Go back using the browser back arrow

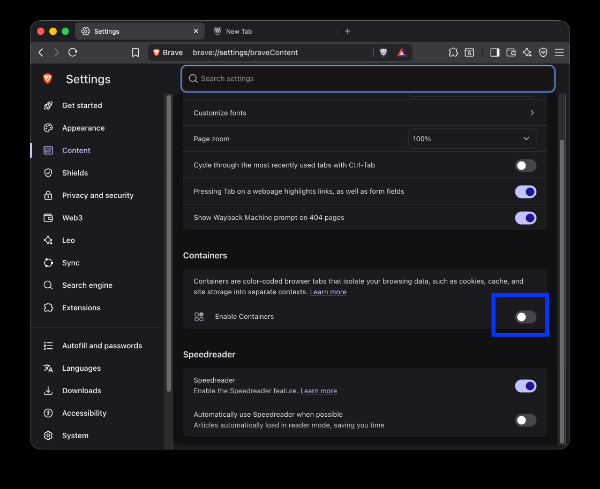click(41, 52)
